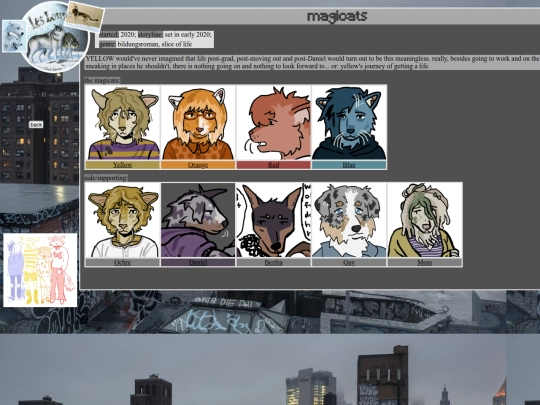Click the four pastel cats sketch image
Image resolution: width=540 pixels, height=405 pixels.
pos(40,270)
